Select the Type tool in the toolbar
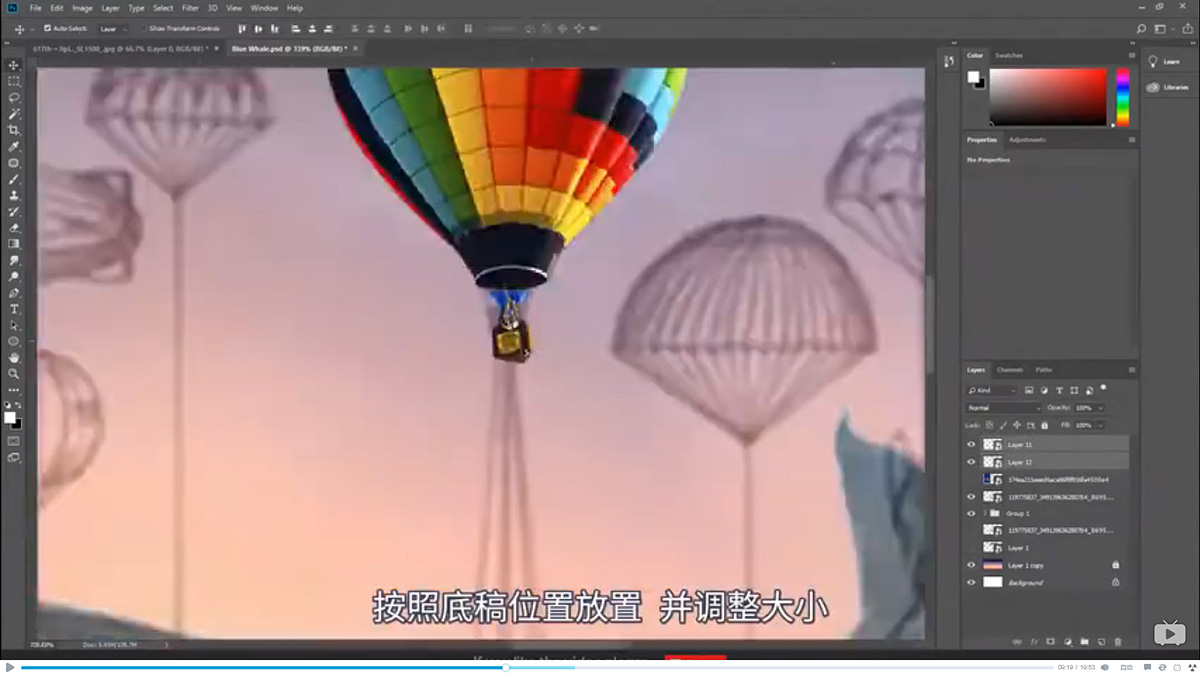Screen dimensions: 1200x675 click(14, 309)
